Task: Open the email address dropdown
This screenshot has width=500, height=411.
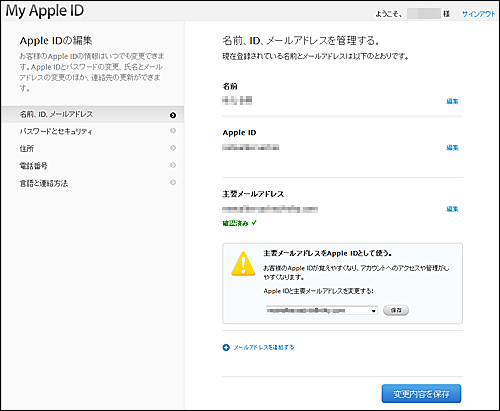Action: point(322,310)
